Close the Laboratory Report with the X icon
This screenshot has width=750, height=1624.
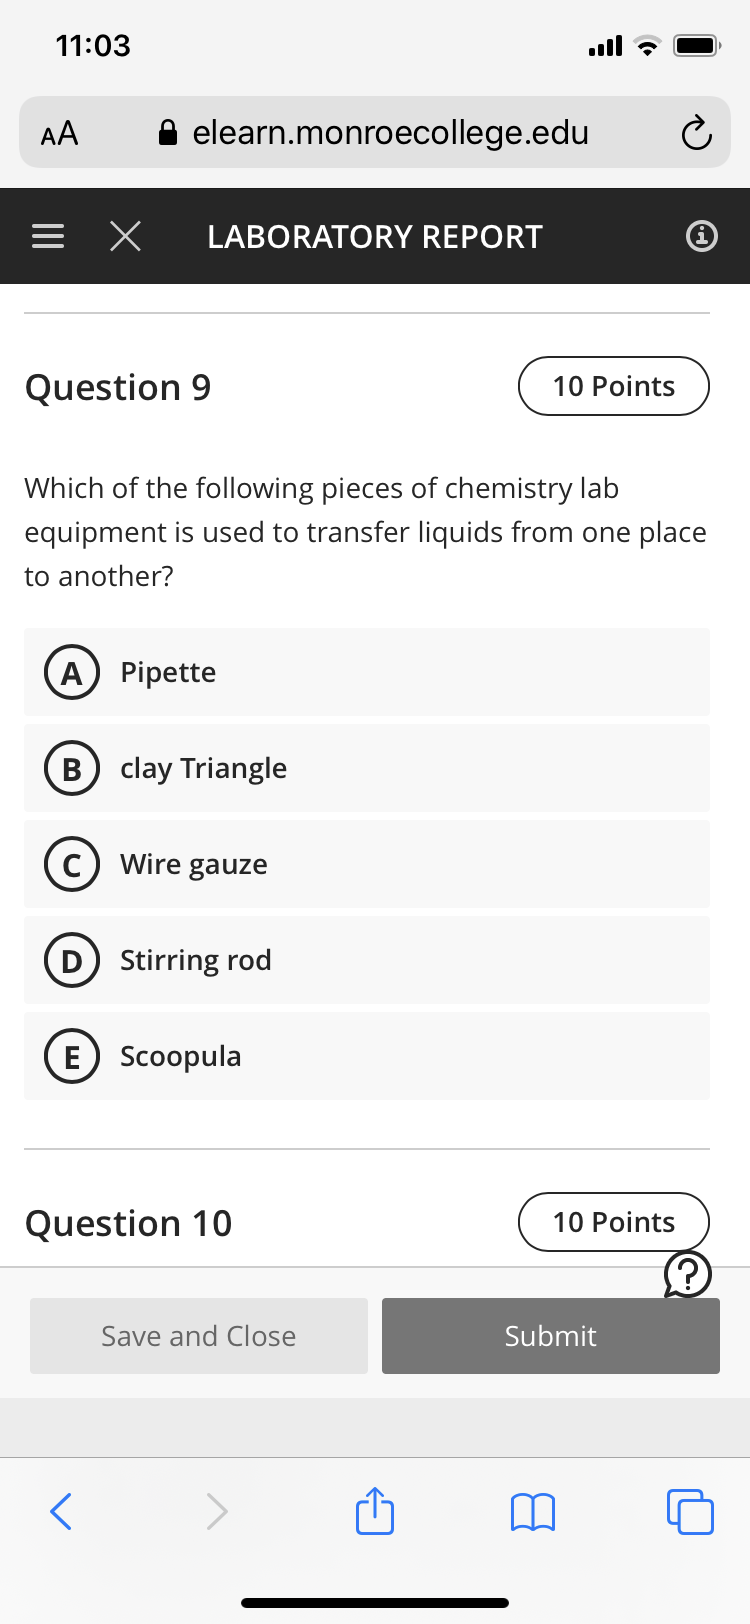tap(125, 236)
